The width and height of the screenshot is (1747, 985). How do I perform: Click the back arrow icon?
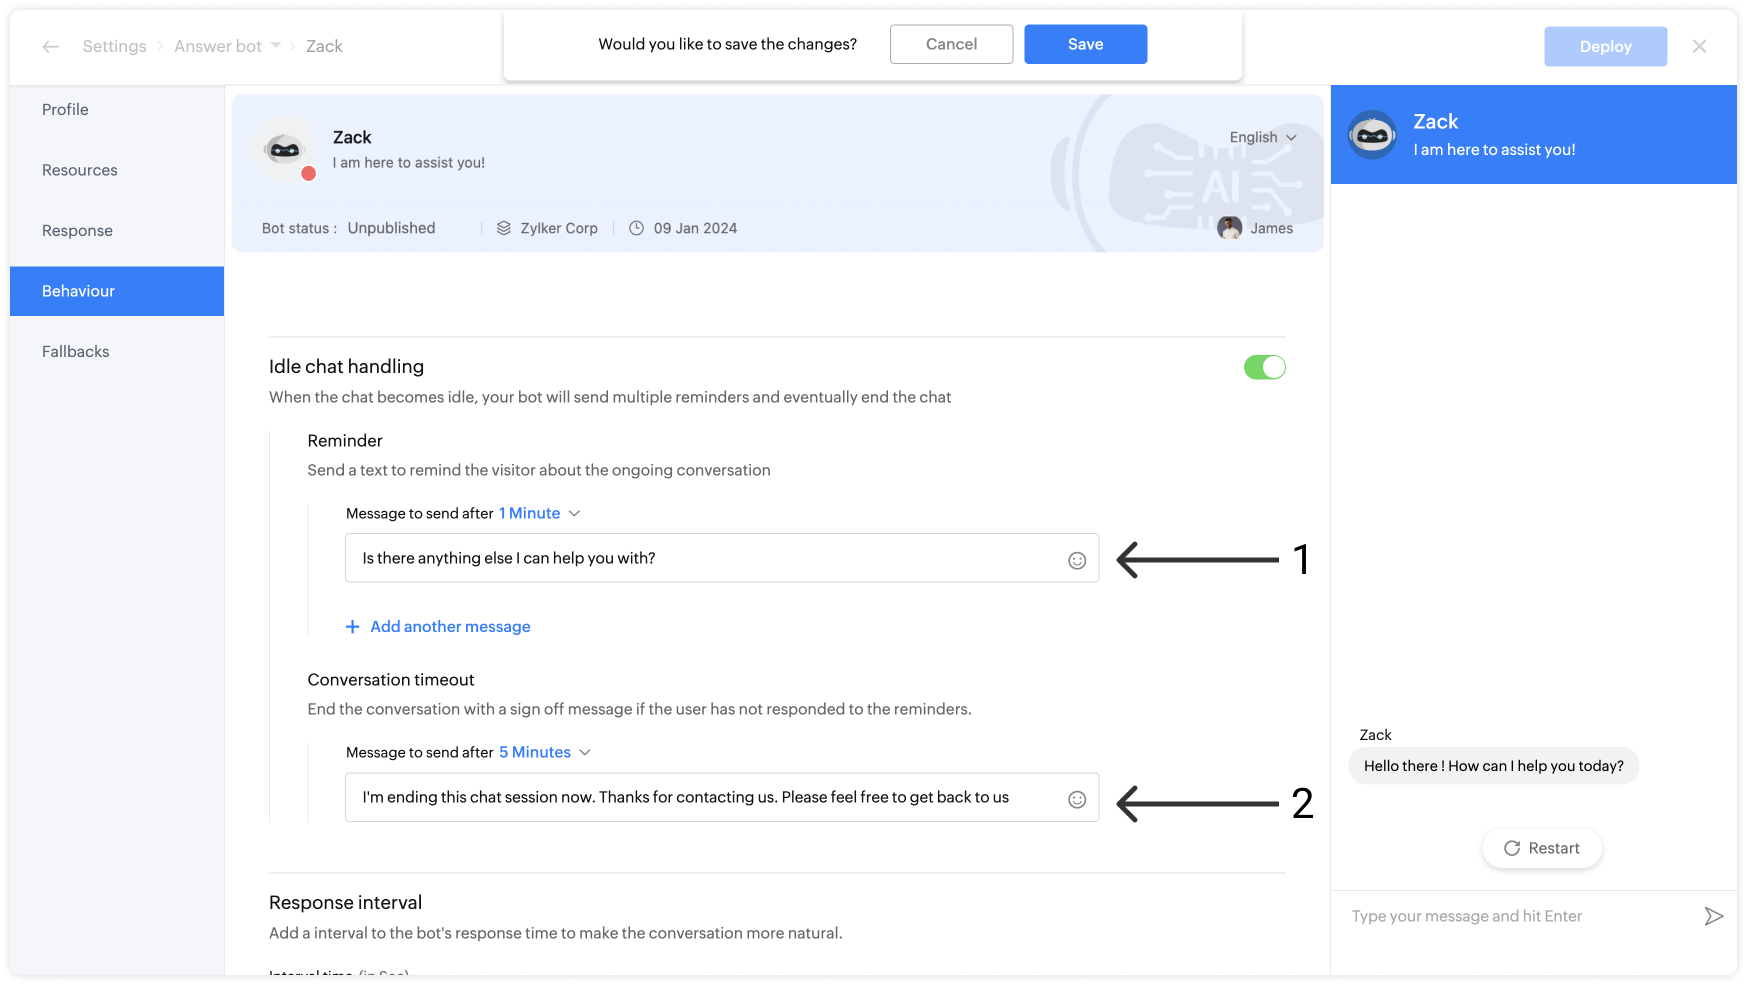pos(51,46)
